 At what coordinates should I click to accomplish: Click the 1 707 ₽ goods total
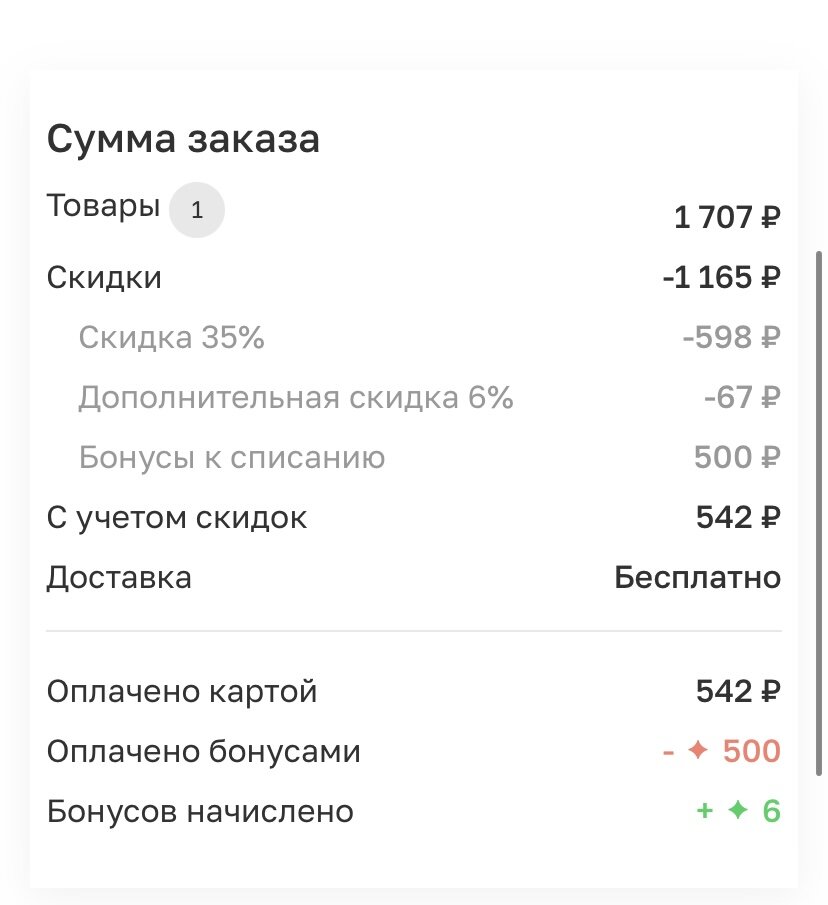pos(727,218)
